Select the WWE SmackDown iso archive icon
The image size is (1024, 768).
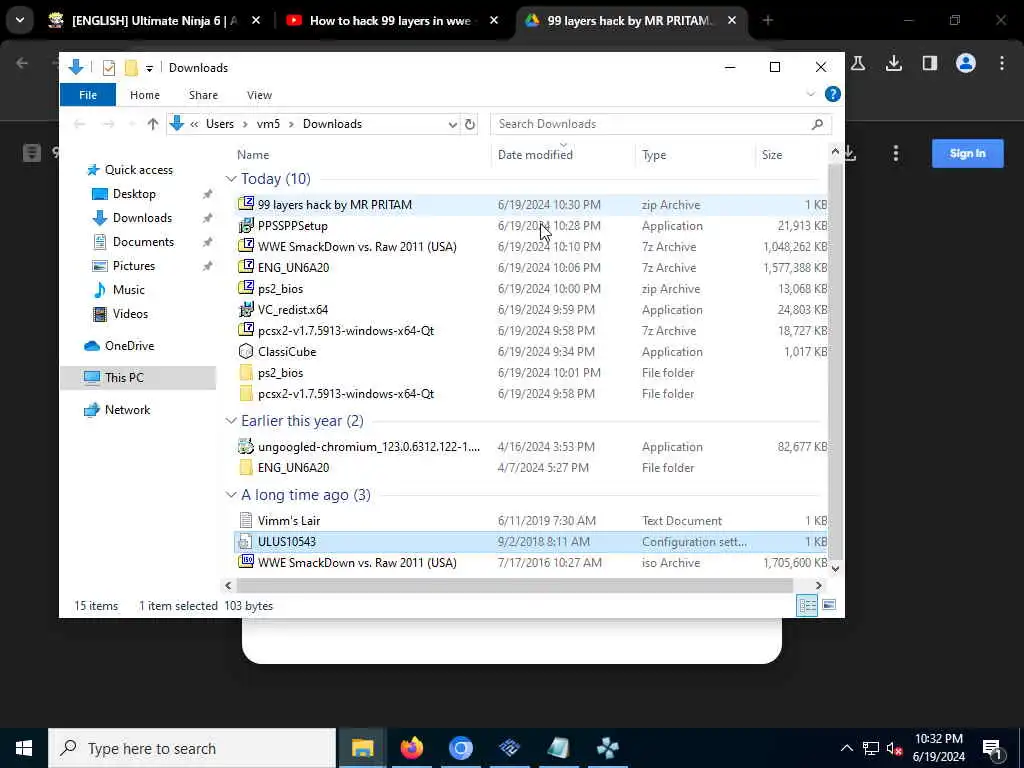pyautogui.click(x=246, y=562)
